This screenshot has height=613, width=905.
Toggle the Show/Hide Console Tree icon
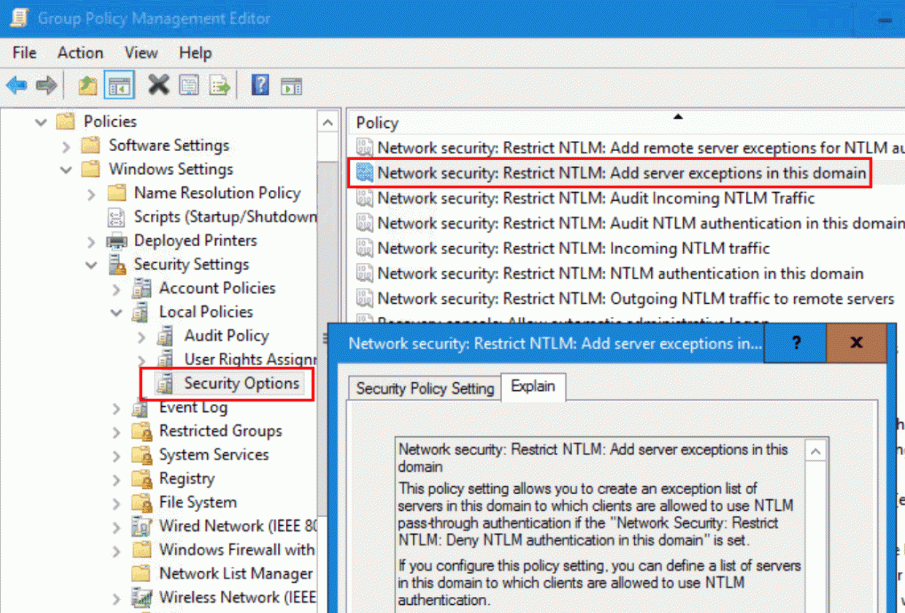pos(119,86)
